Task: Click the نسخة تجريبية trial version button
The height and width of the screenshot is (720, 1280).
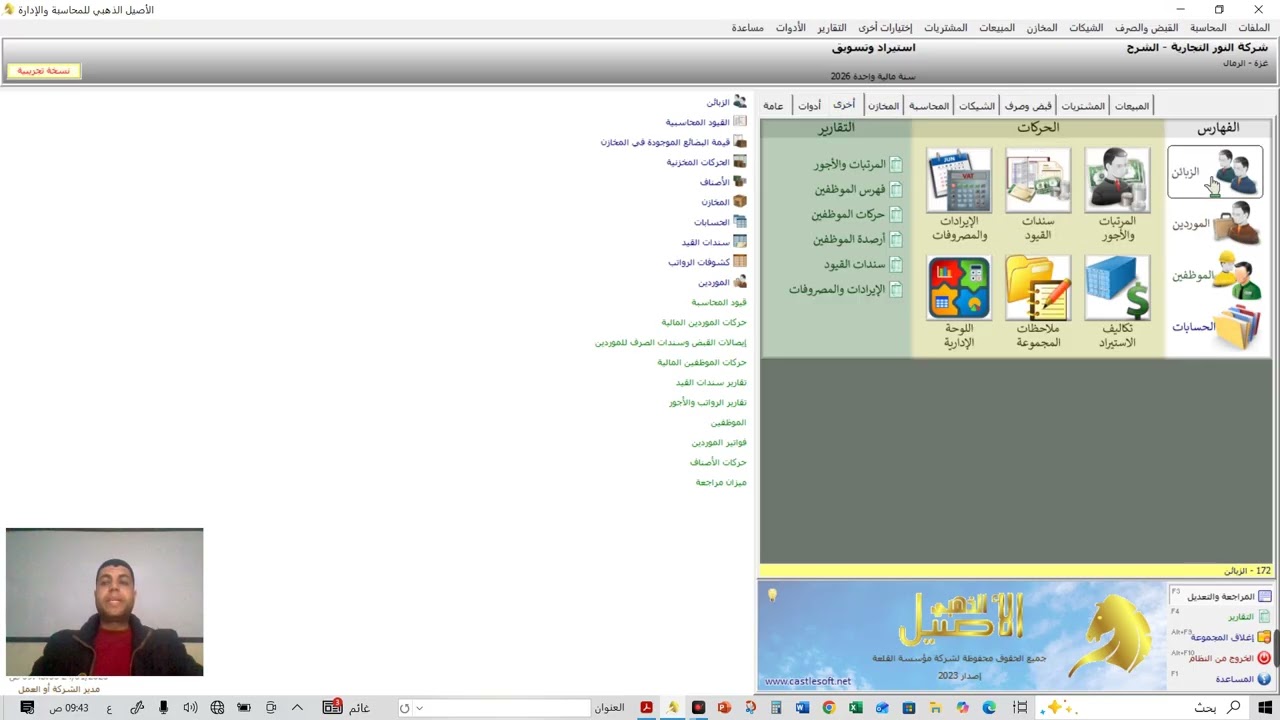Action: click(43, 71)
